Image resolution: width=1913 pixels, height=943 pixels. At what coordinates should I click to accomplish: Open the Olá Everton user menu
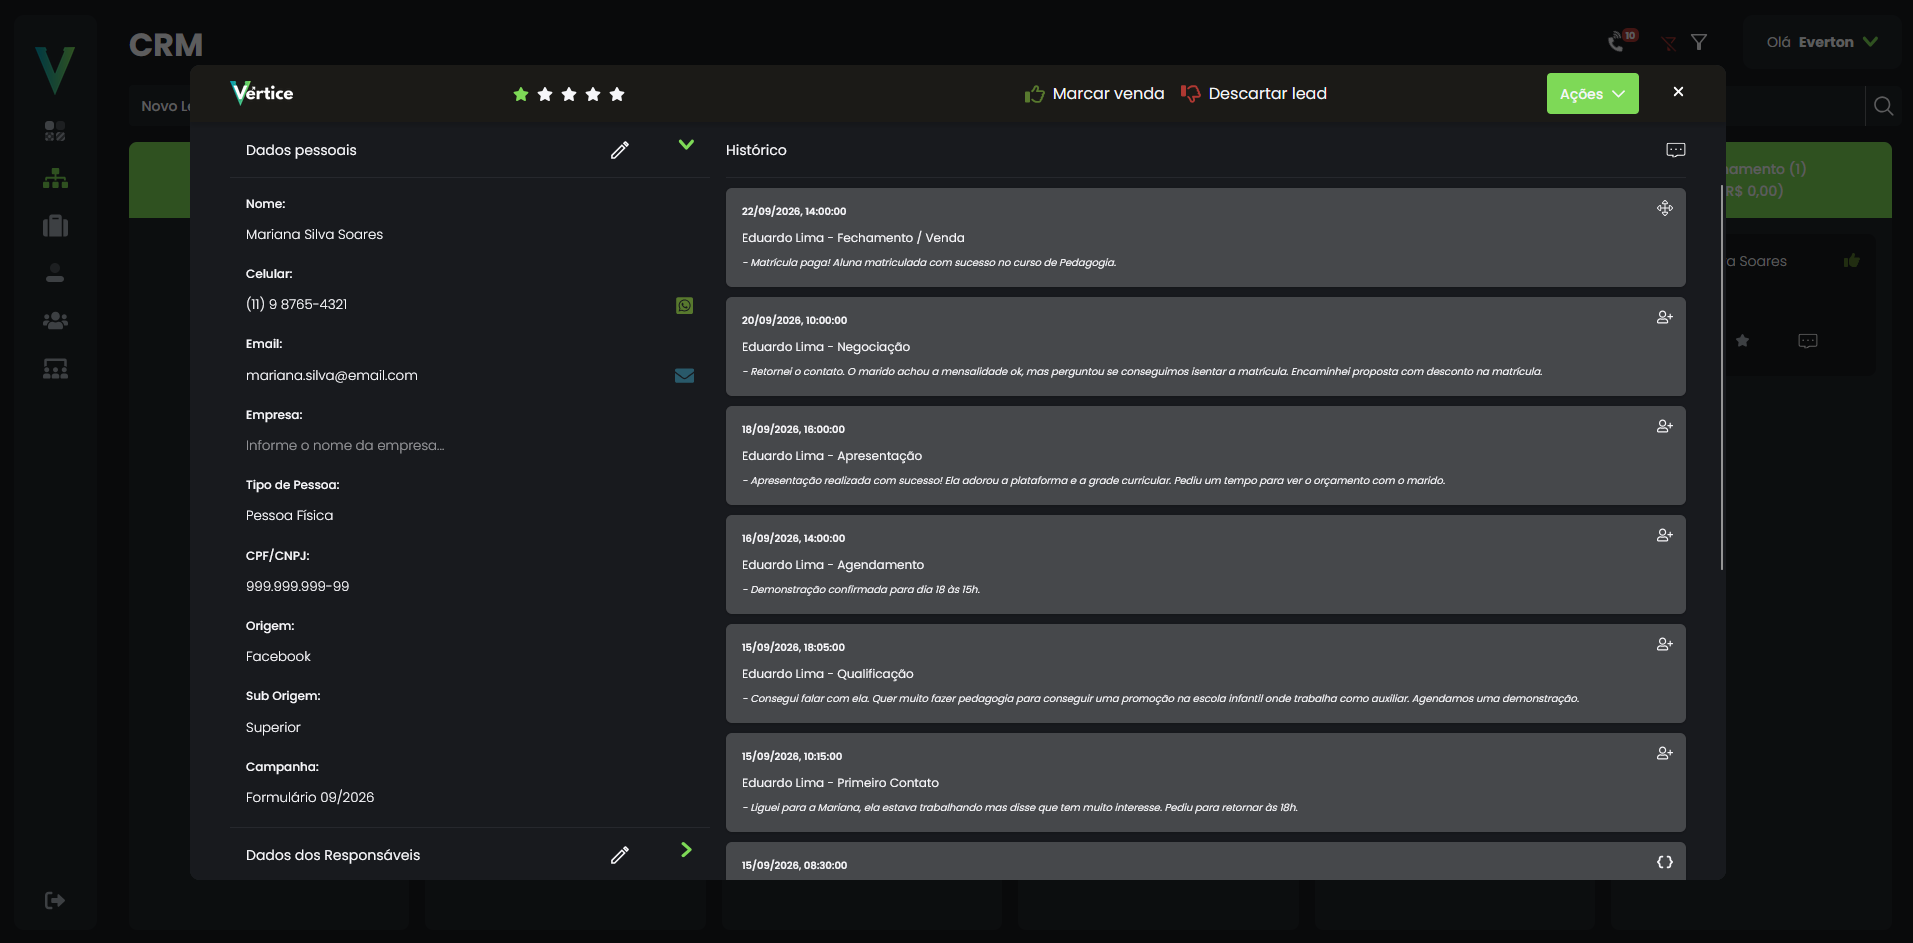[1822, 42]
